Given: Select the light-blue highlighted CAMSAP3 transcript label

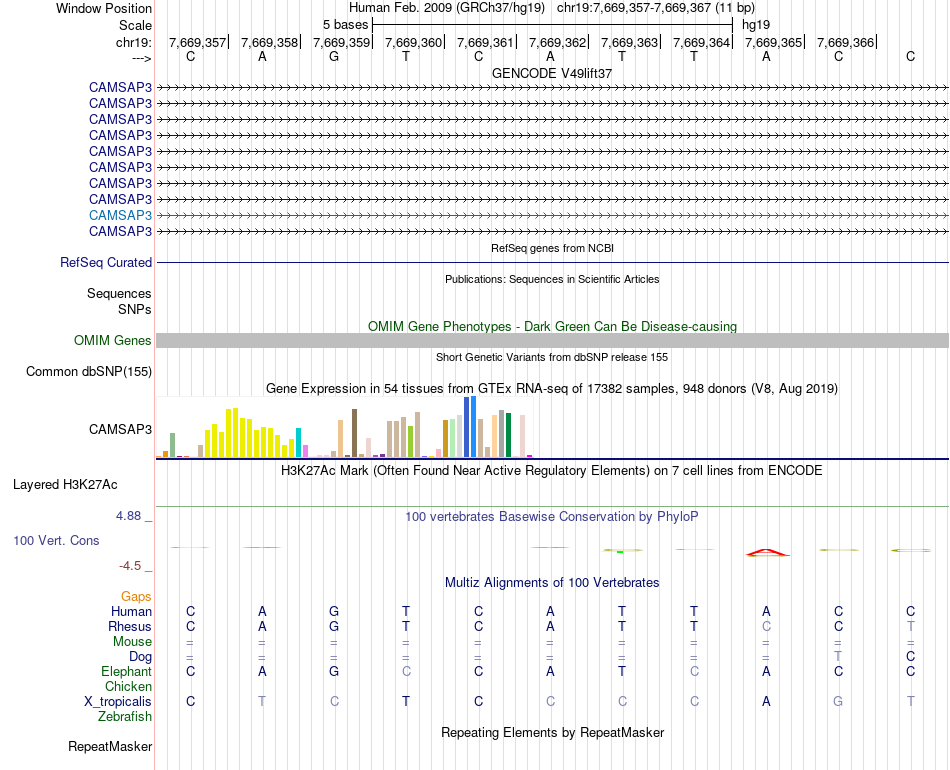Looking at the screenshot, I should [x=120, y=215].
